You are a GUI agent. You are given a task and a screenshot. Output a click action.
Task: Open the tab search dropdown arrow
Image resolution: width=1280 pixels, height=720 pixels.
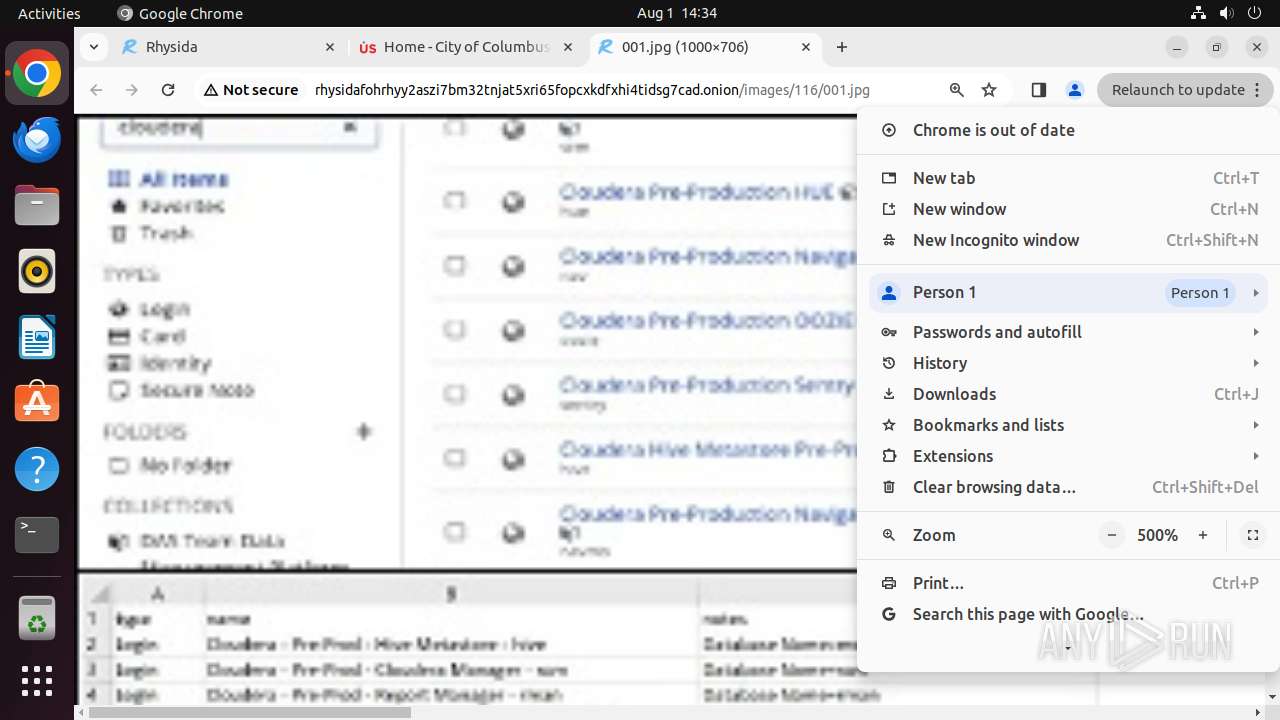93,47
